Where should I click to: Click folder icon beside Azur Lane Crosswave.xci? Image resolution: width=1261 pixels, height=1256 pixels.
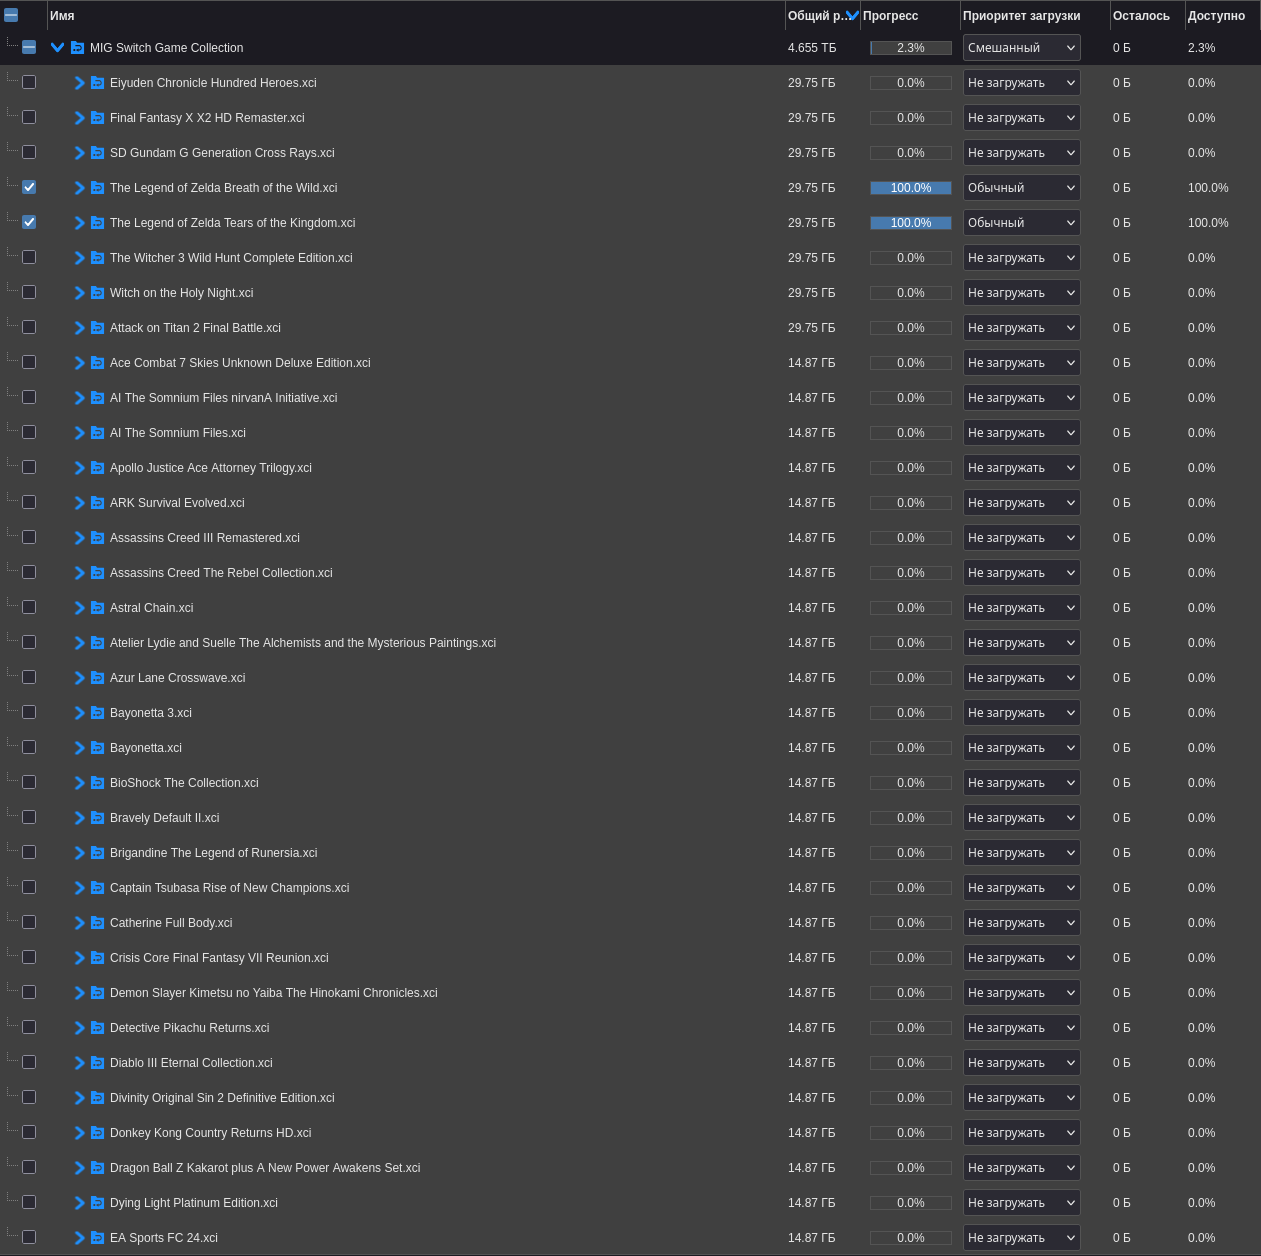[97, 678]
